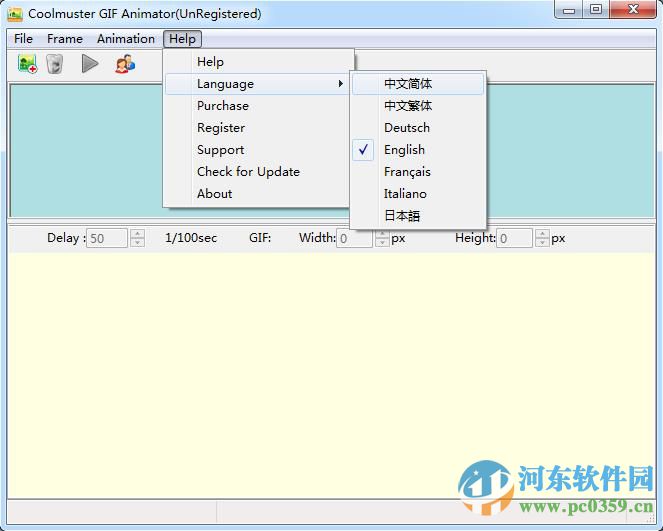Open the About entry
This screenshot has width=663, height=531.
(258, 194)
